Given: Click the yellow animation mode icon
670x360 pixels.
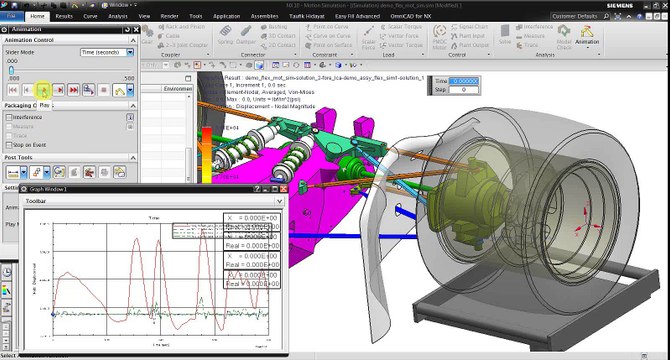Looking at the screenshot, I should tap(119, 90).
